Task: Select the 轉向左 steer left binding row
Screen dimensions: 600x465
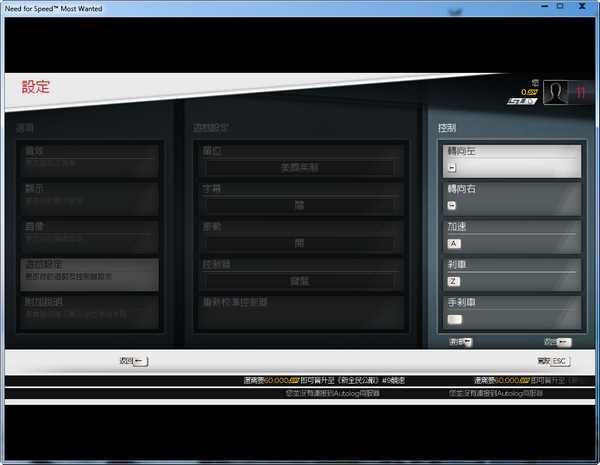Action: [x=512, y=161]
